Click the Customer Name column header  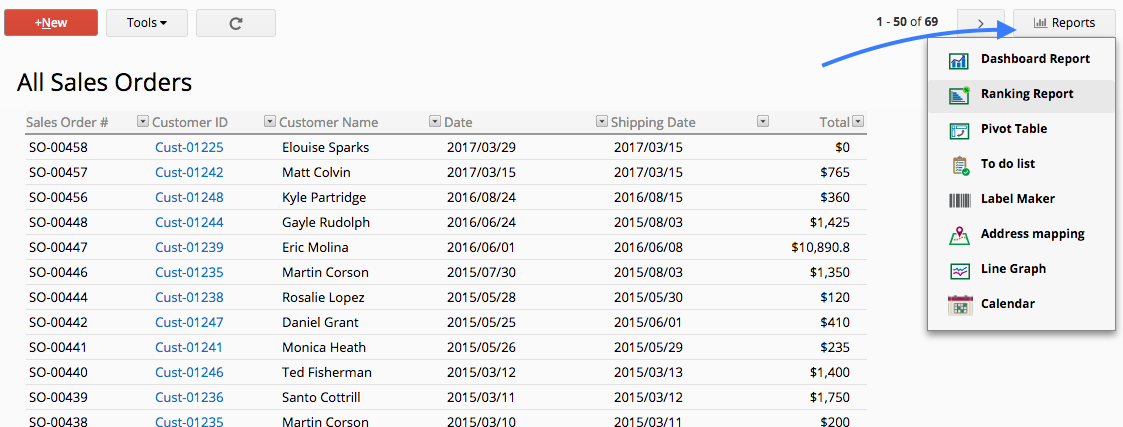(x=328, y=123)
